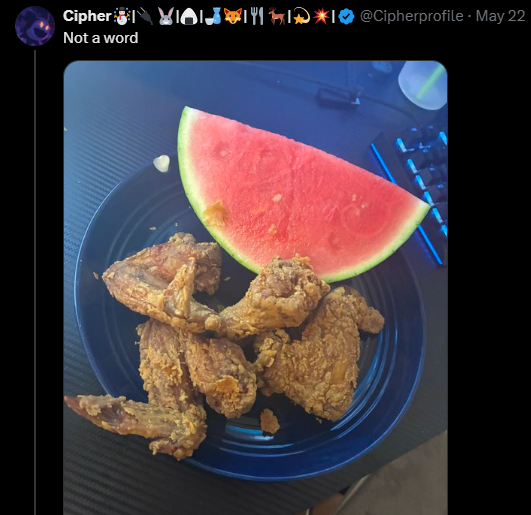The width and height of the screenshot is (531, 515).
Task: Click the "Not a word" tweet text
Action: click(101, 38)
